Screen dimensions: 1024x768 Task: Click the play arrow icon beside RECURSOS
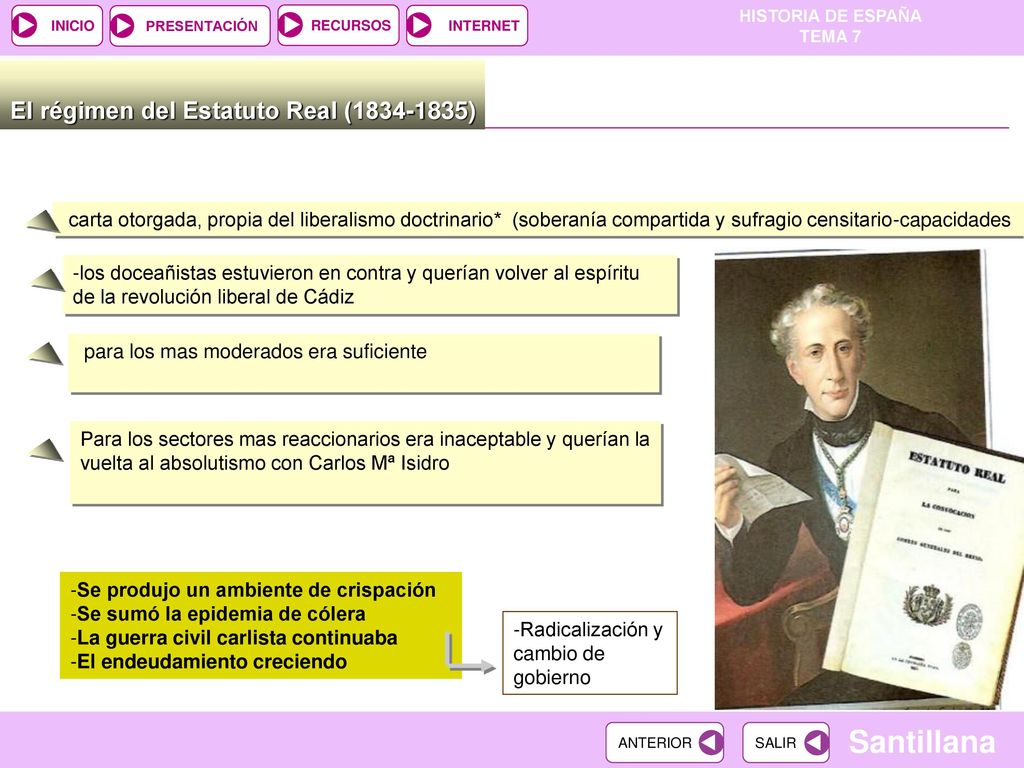pos(291,25)
